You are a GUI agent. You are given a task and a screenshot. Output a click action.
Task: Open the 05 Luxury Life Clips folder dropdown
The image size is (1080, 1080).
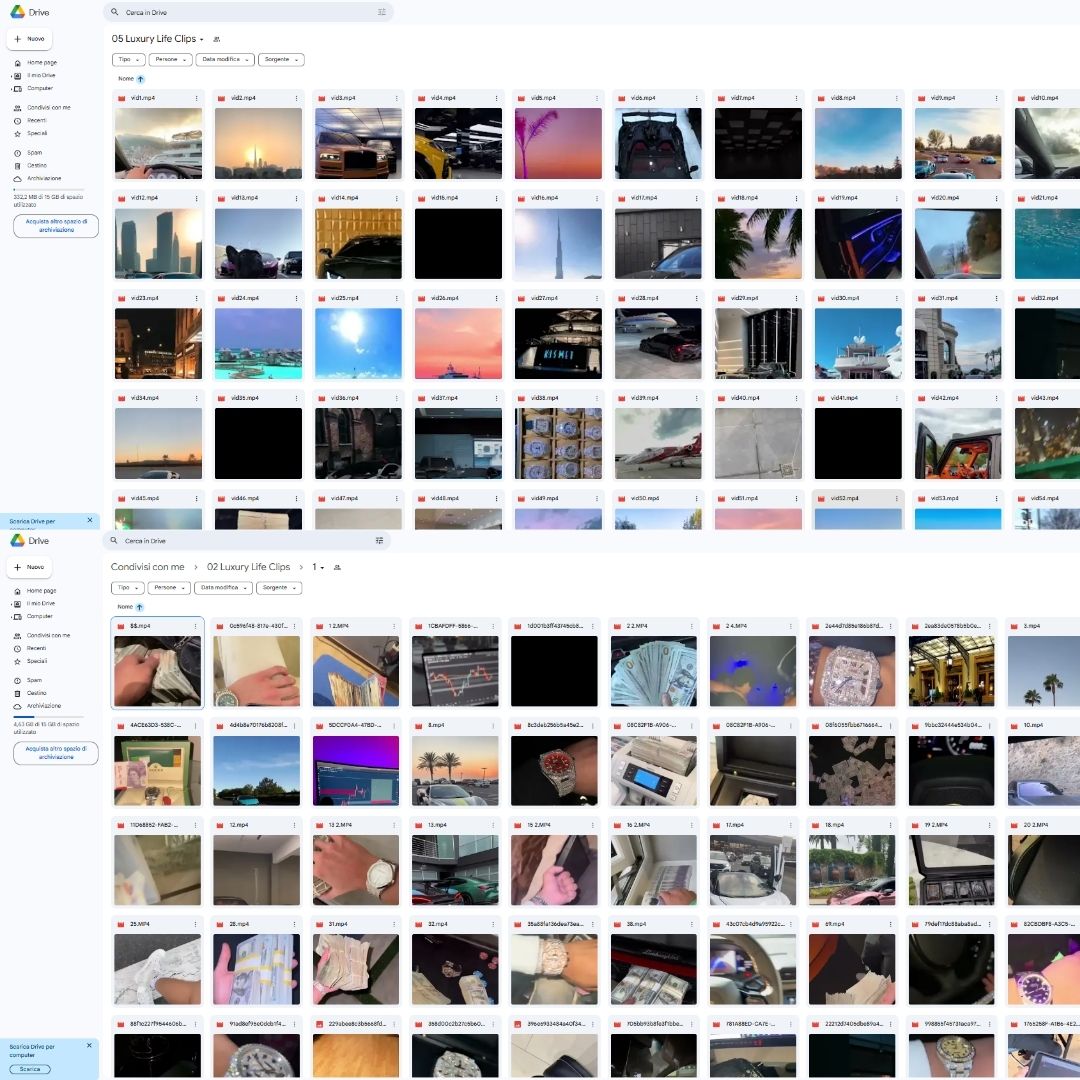click(x=202, y=39)
